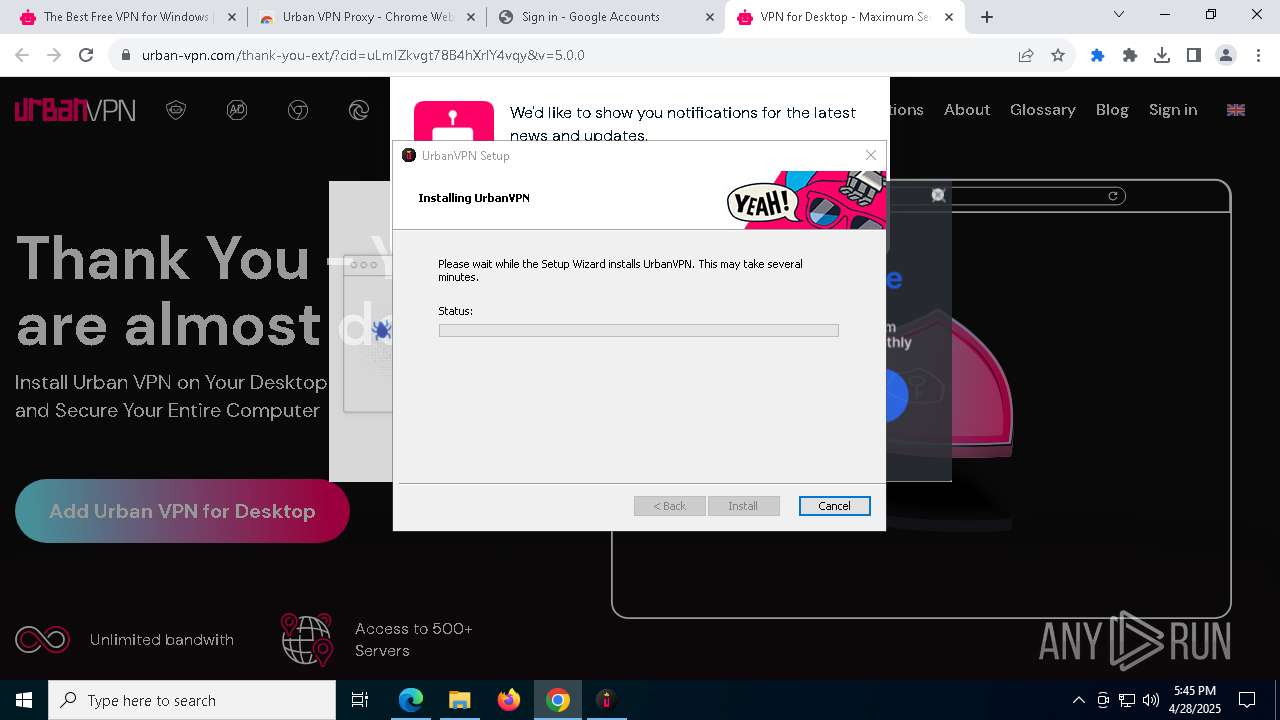1280x720 pixels.
Task: Open File Explorer from taskbar
Action: [x=459, y=700]
